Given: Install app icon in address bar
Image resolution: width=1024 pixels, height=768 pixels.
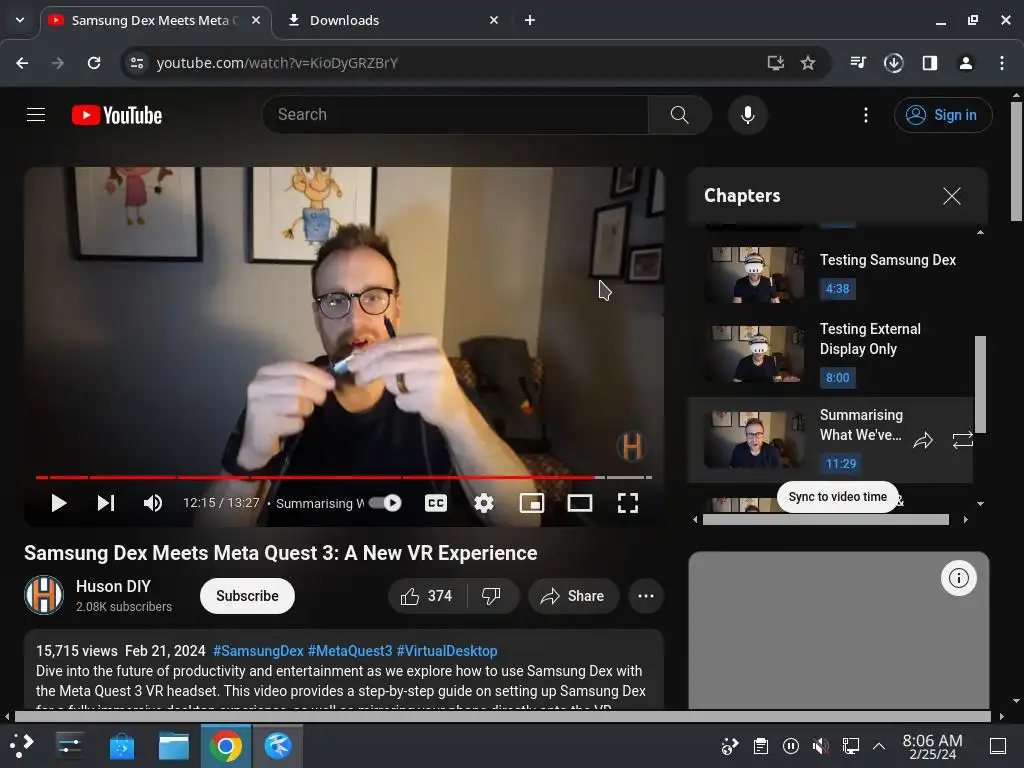Looking at the screenshot, I should coord(775,63).
